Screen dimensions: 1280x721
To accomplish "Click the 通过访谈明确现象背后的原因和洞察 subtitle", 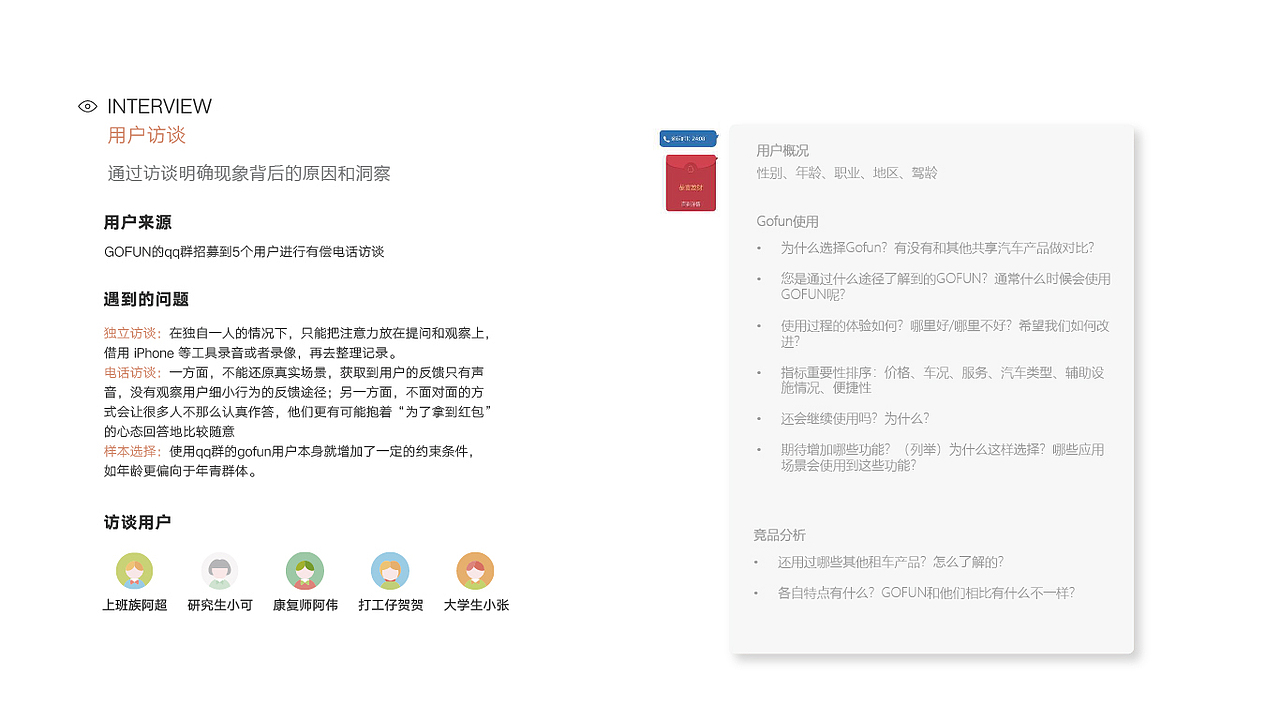I will click(x=249, y=173).
